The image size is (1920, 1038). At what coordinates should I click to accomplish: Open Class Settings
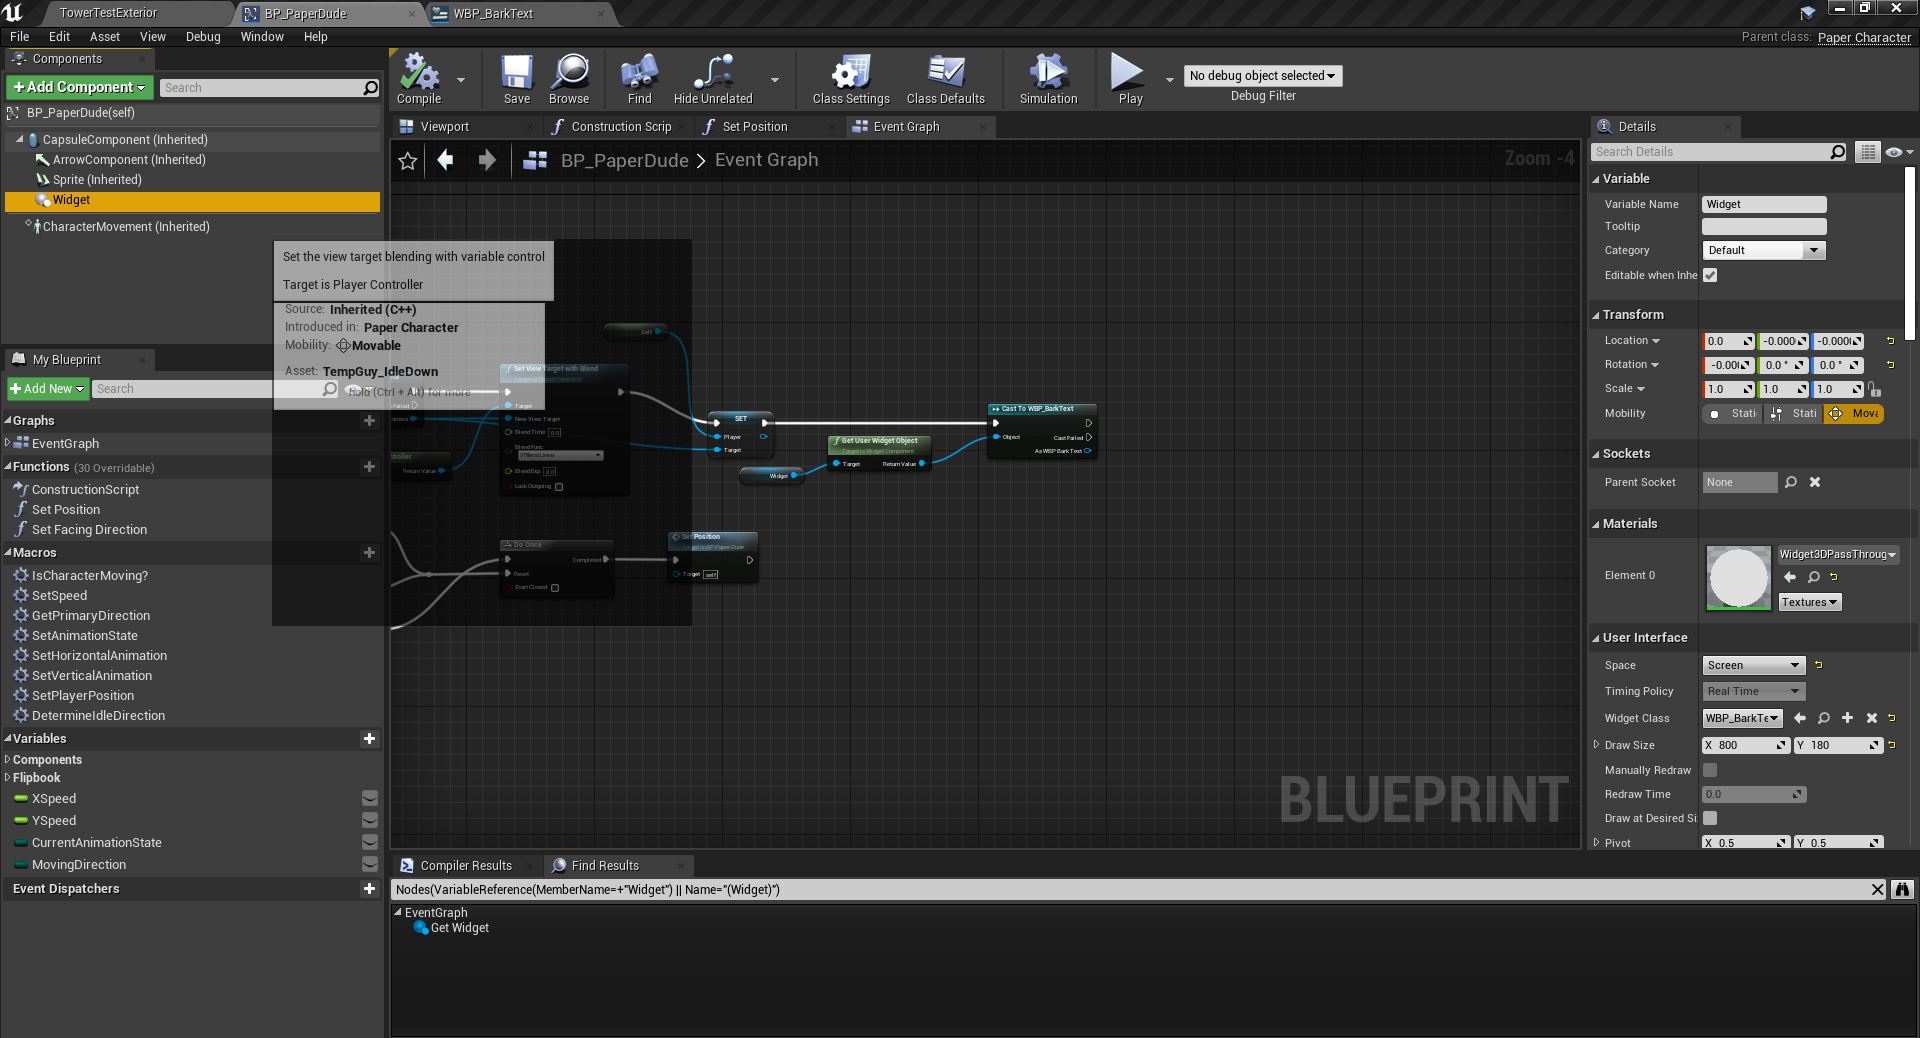click(x=851, y=79)
